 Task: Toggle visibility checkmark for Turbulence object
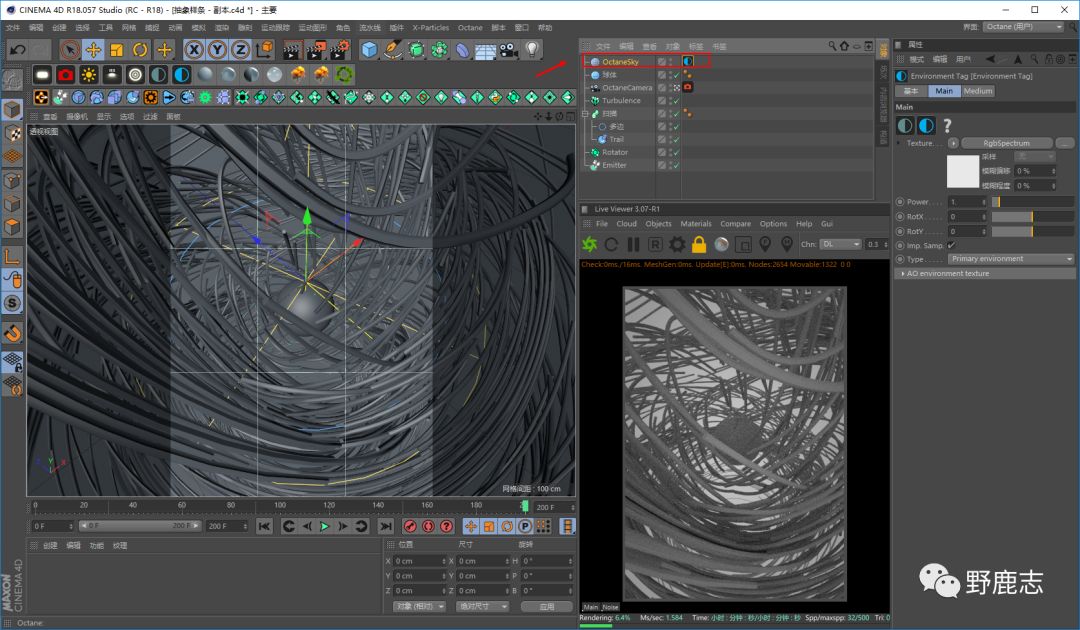(675, 101)
